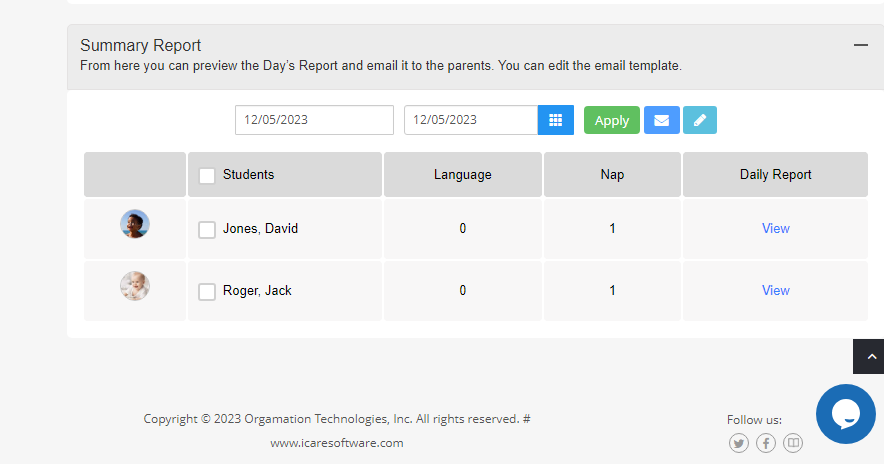Check the box for Roger, Jack
Viewport: 884px width, 464px height.
(207, 291)
